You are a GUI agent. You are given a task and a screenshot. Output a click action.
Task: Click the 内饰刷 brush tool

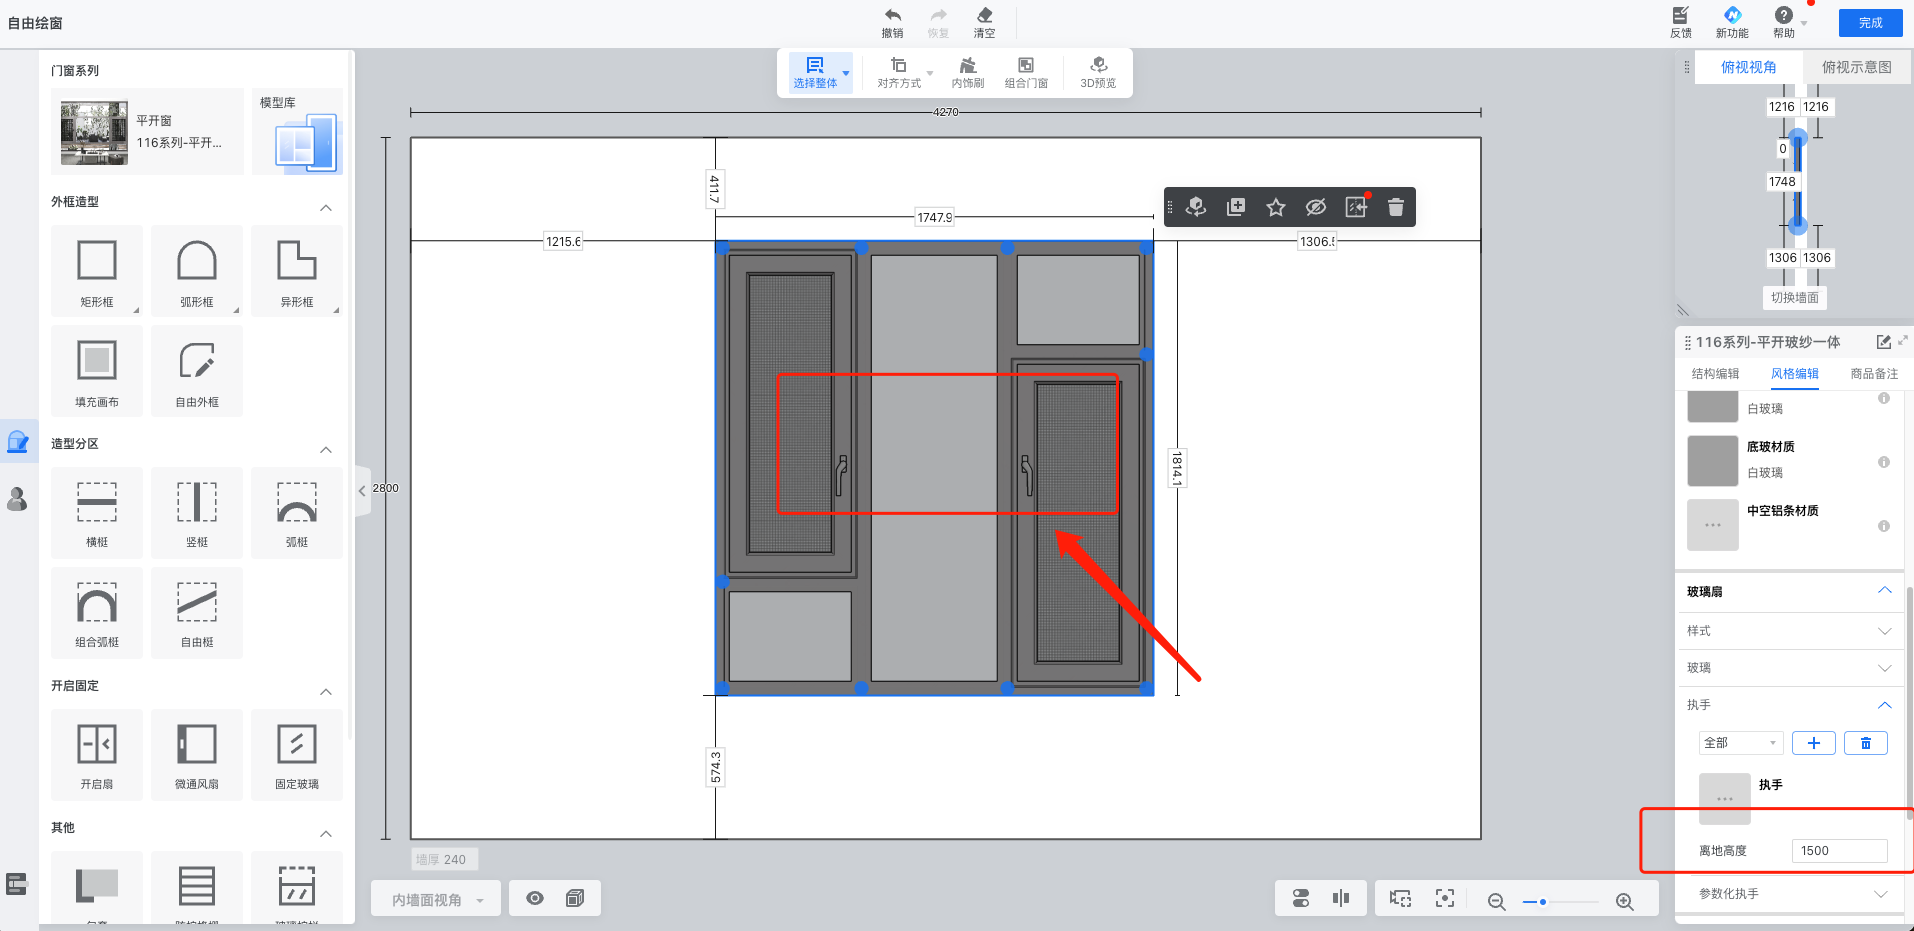[x=967, y=73]
